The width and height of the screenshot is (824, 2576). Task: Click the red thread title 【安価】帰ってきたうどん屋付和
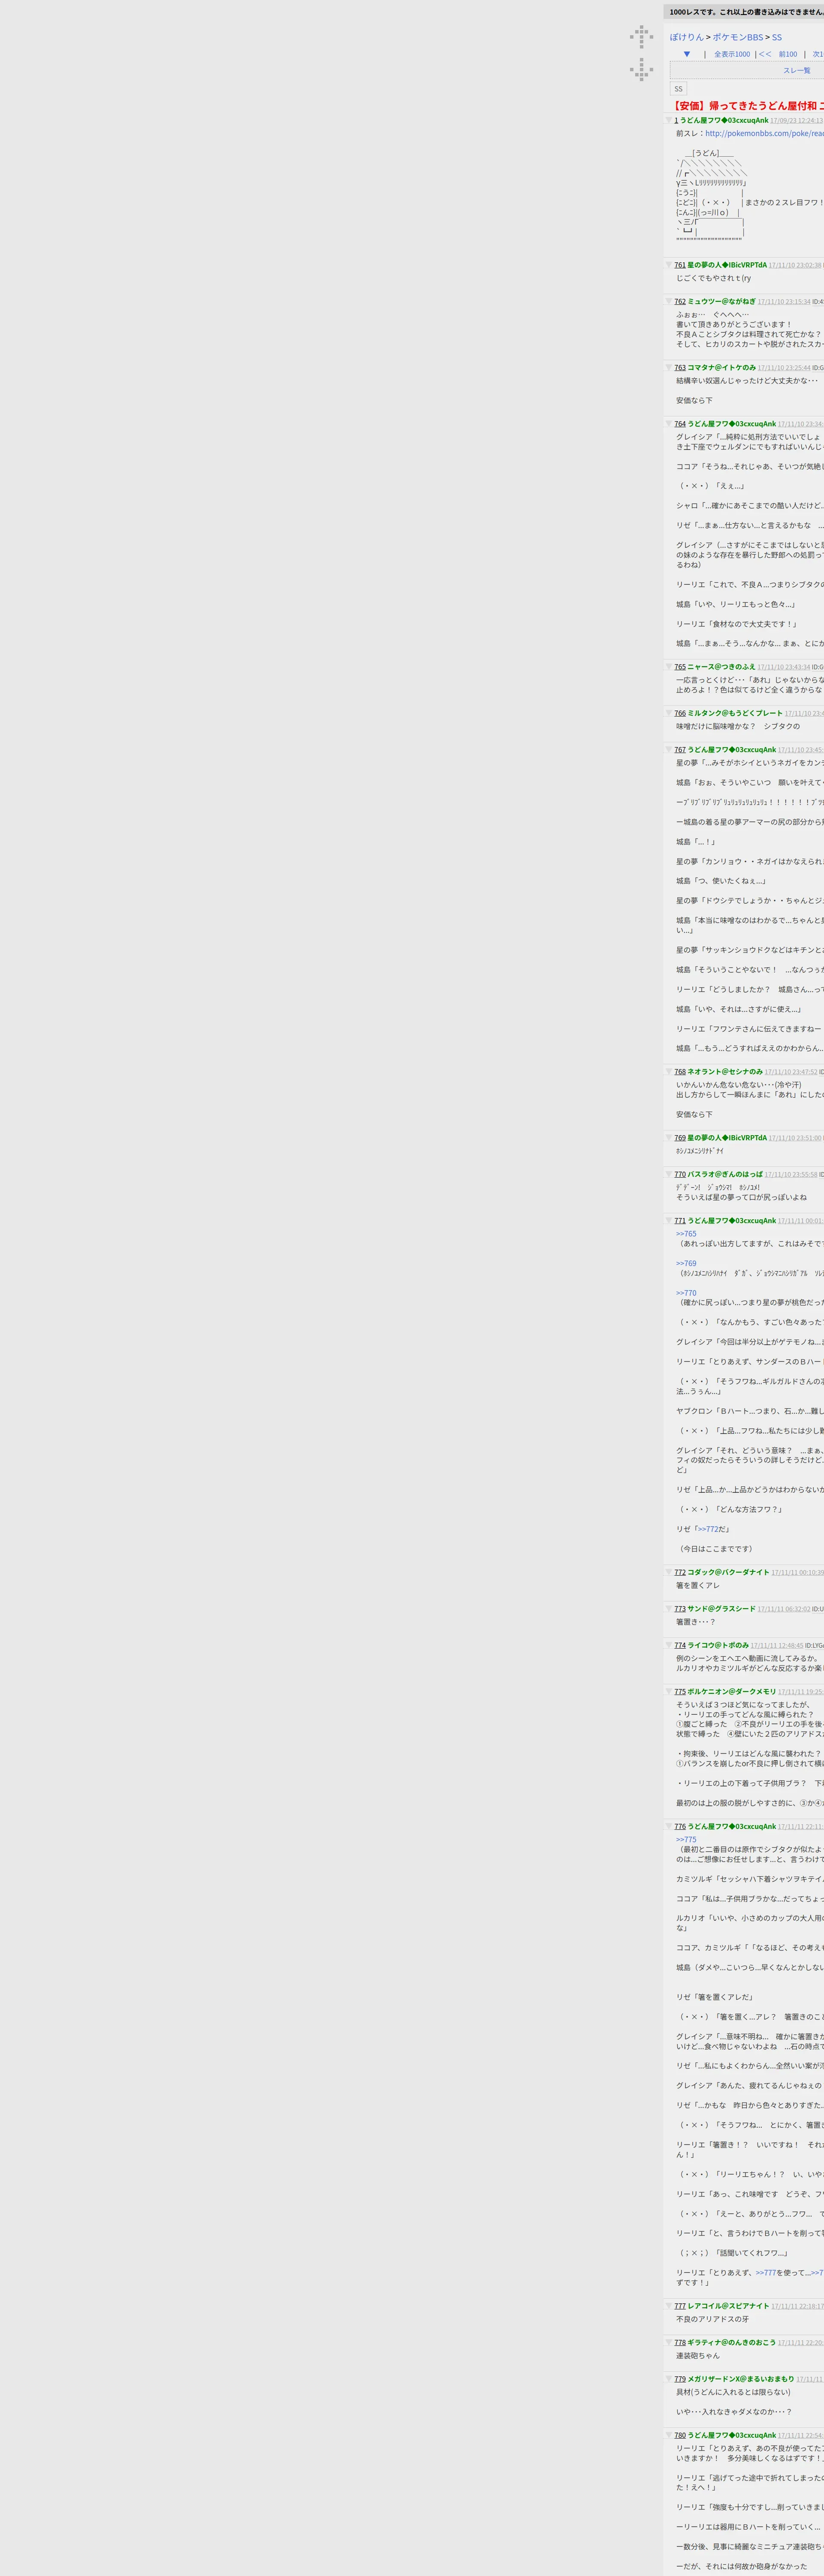point(747,105)
